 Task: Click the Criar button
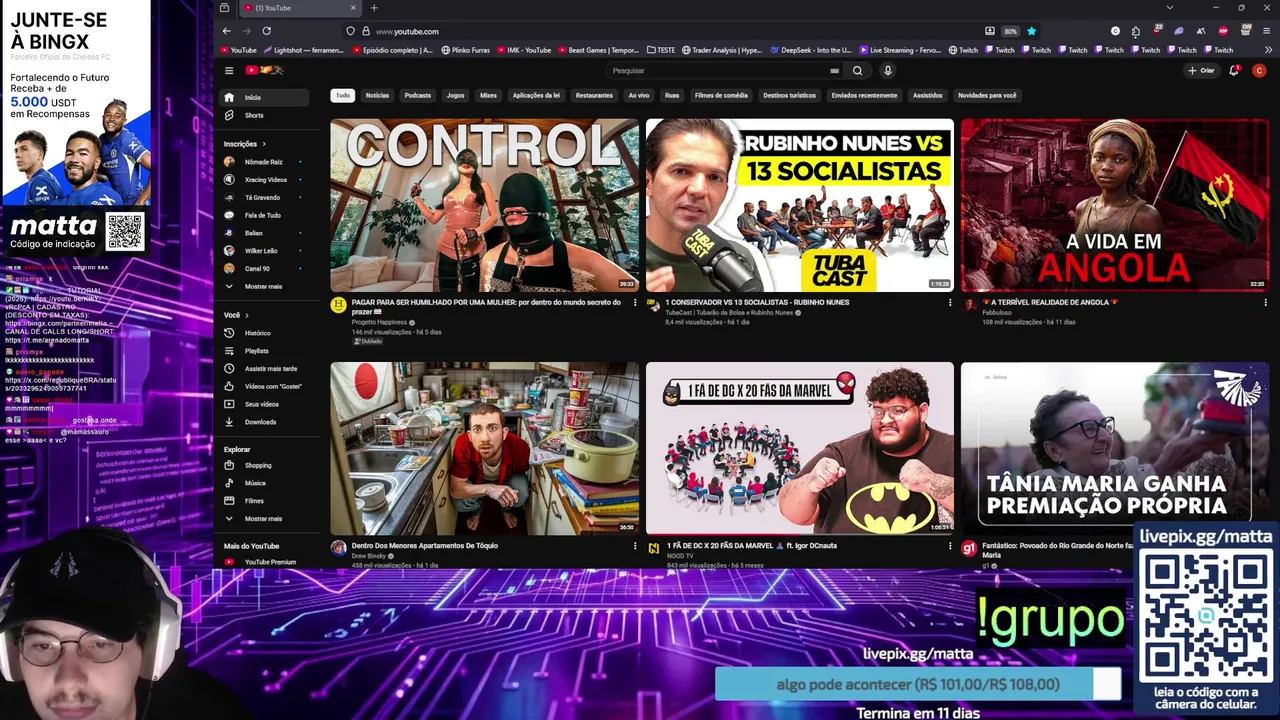1200,70
